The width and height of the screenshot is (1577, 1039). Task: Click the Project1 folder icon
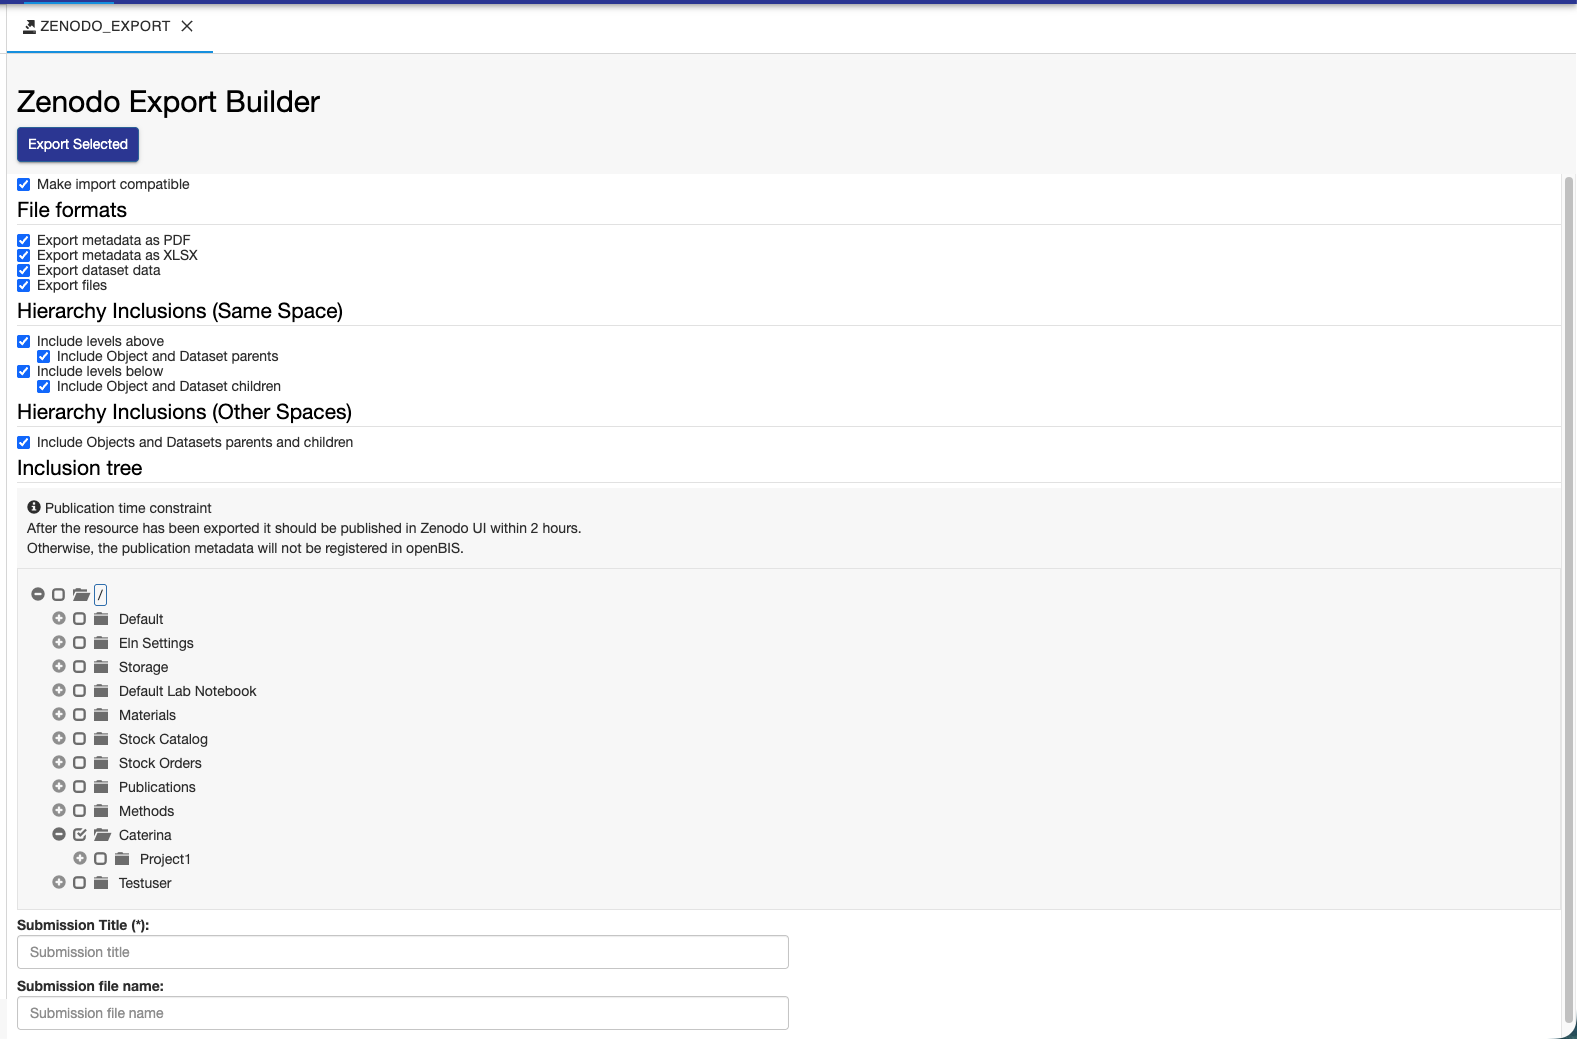(x=122, y=858)
